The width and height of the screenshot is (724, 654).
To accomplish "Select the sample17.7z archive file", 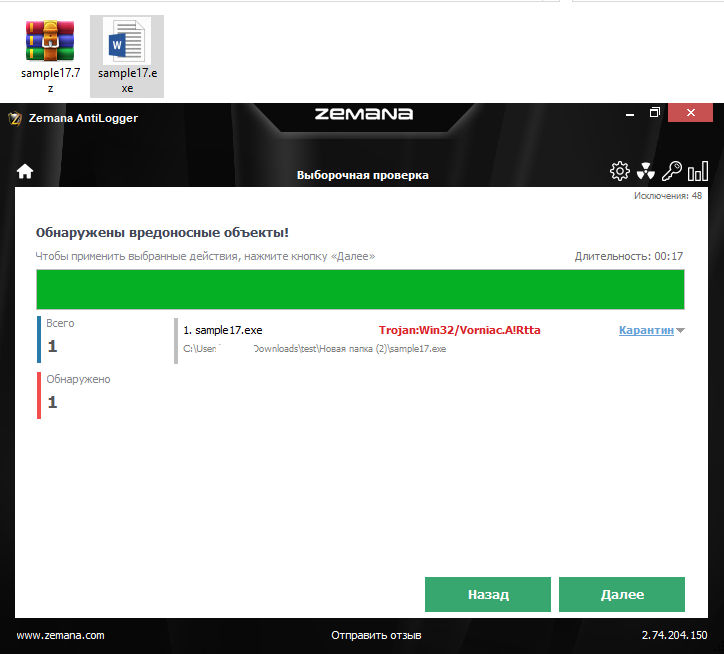I will point(50,55).
